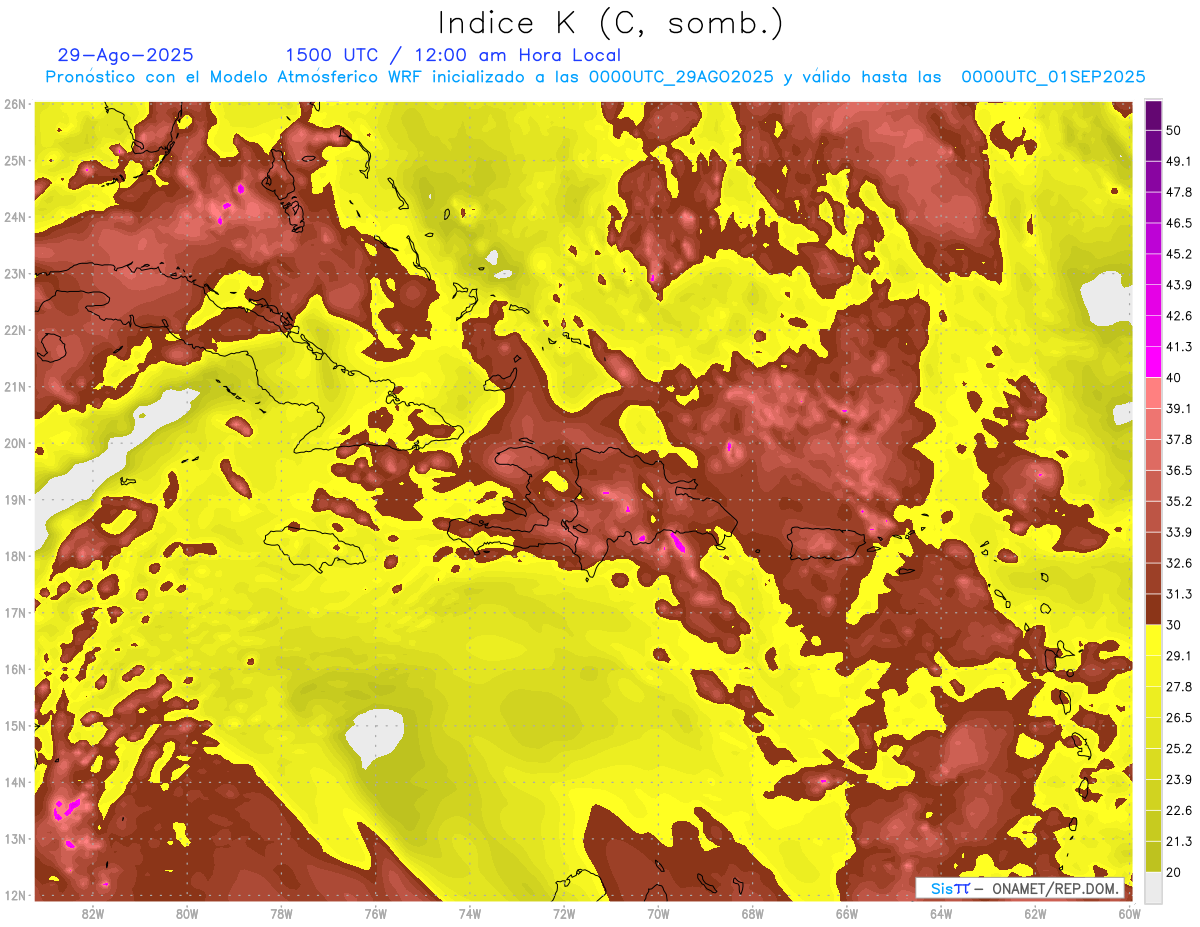This screenshot has width=1200, height=927.
Task: Select the longitude label "62W"
Action: pos(1035,913)
